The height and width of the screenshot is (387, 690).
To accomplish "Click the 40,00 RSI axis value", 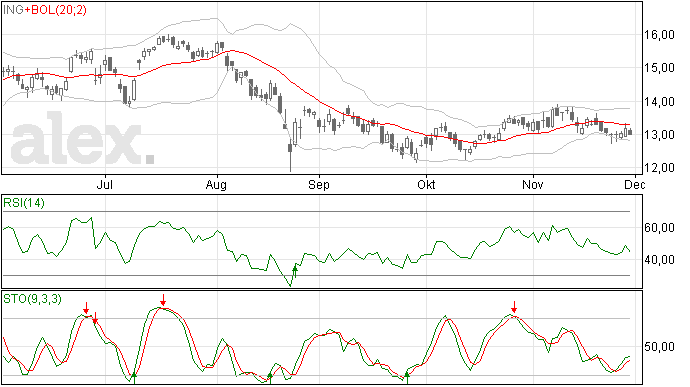I will 660,260.
